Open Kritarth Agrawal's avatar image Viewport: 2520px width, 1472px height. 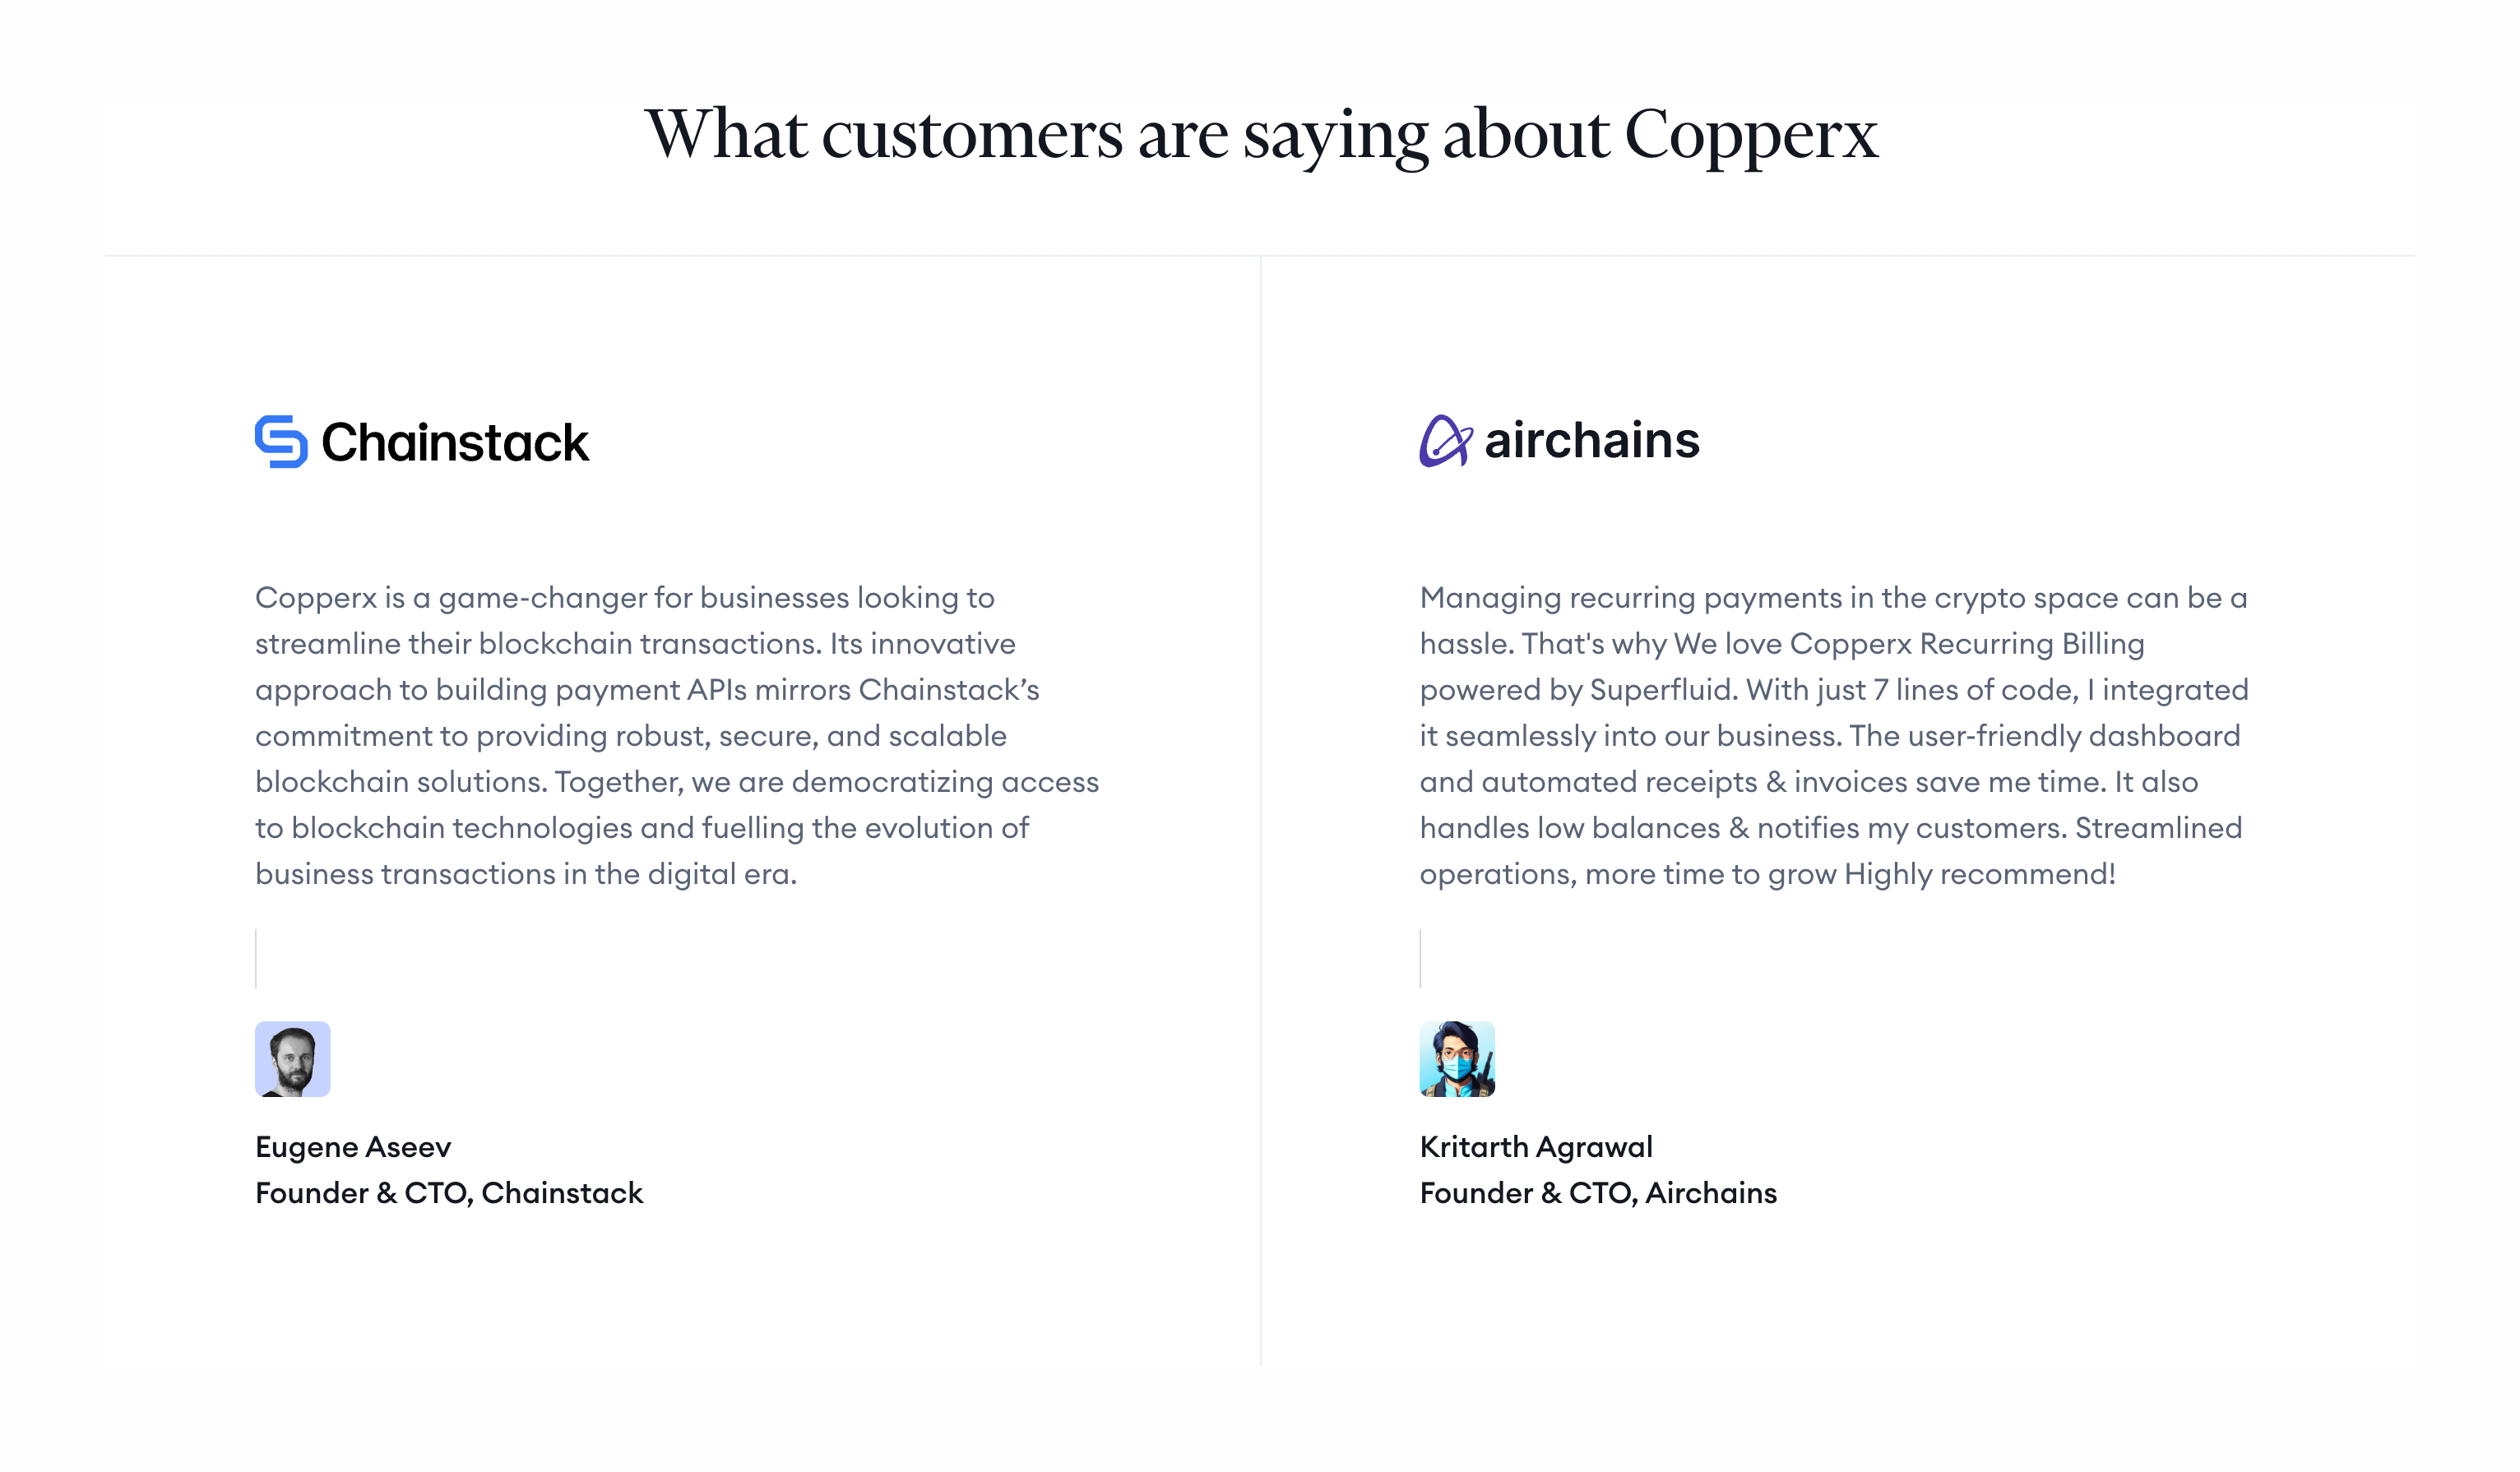pos(1457,1059)
